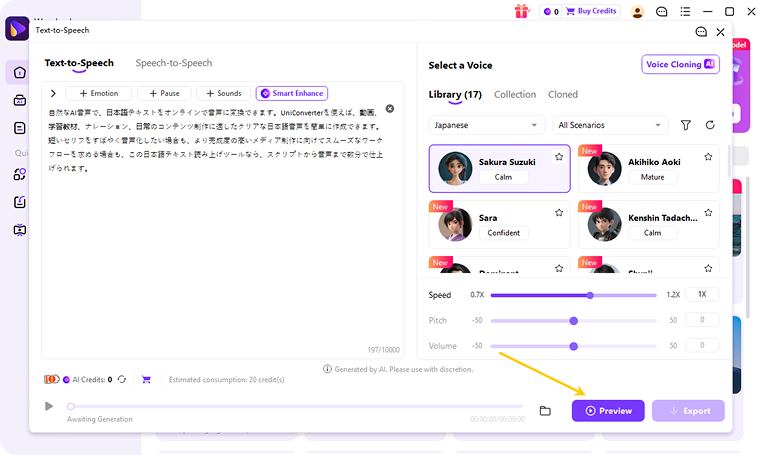Clear the text with the X icon
Screen dimensions: 764x455
pos(390,109)
